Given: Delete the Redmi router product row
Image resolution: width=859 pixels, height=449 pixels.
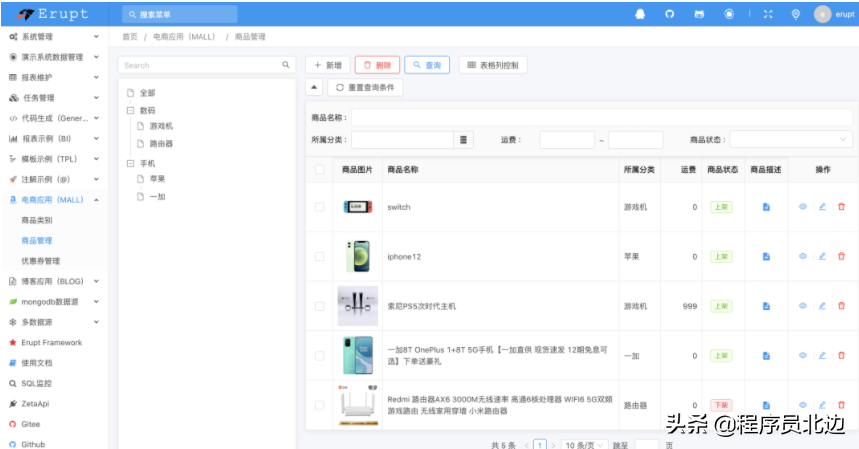Looking at the screenshot, I should point(841,405).
